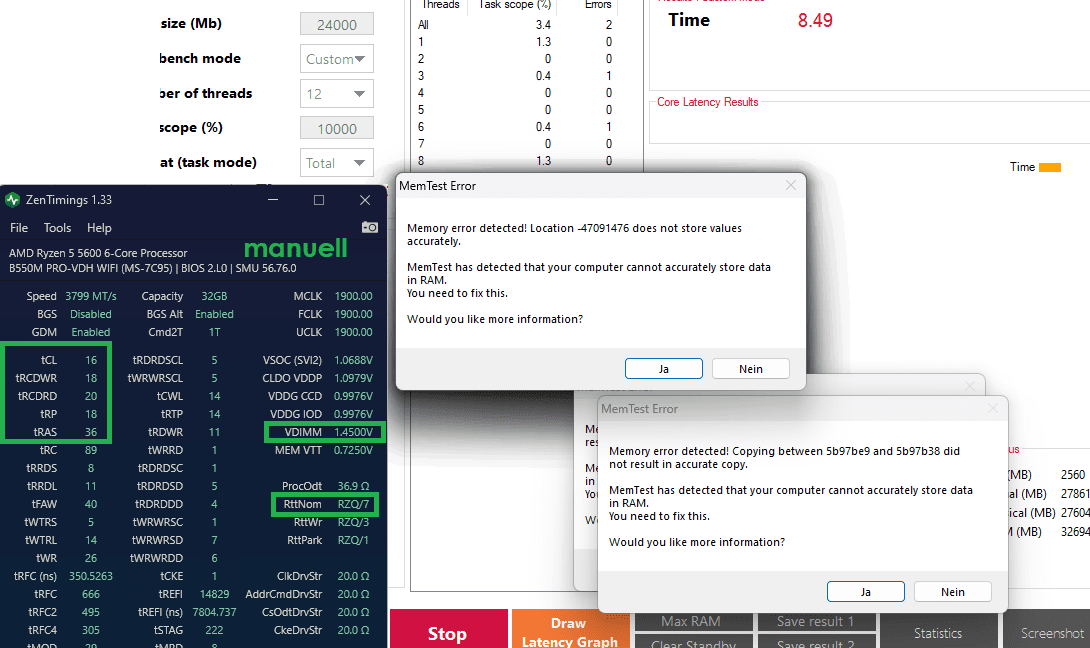Screen dimensions: 1090x648
Task: Select the All row in threads table
Action: (x=516, y=24)
